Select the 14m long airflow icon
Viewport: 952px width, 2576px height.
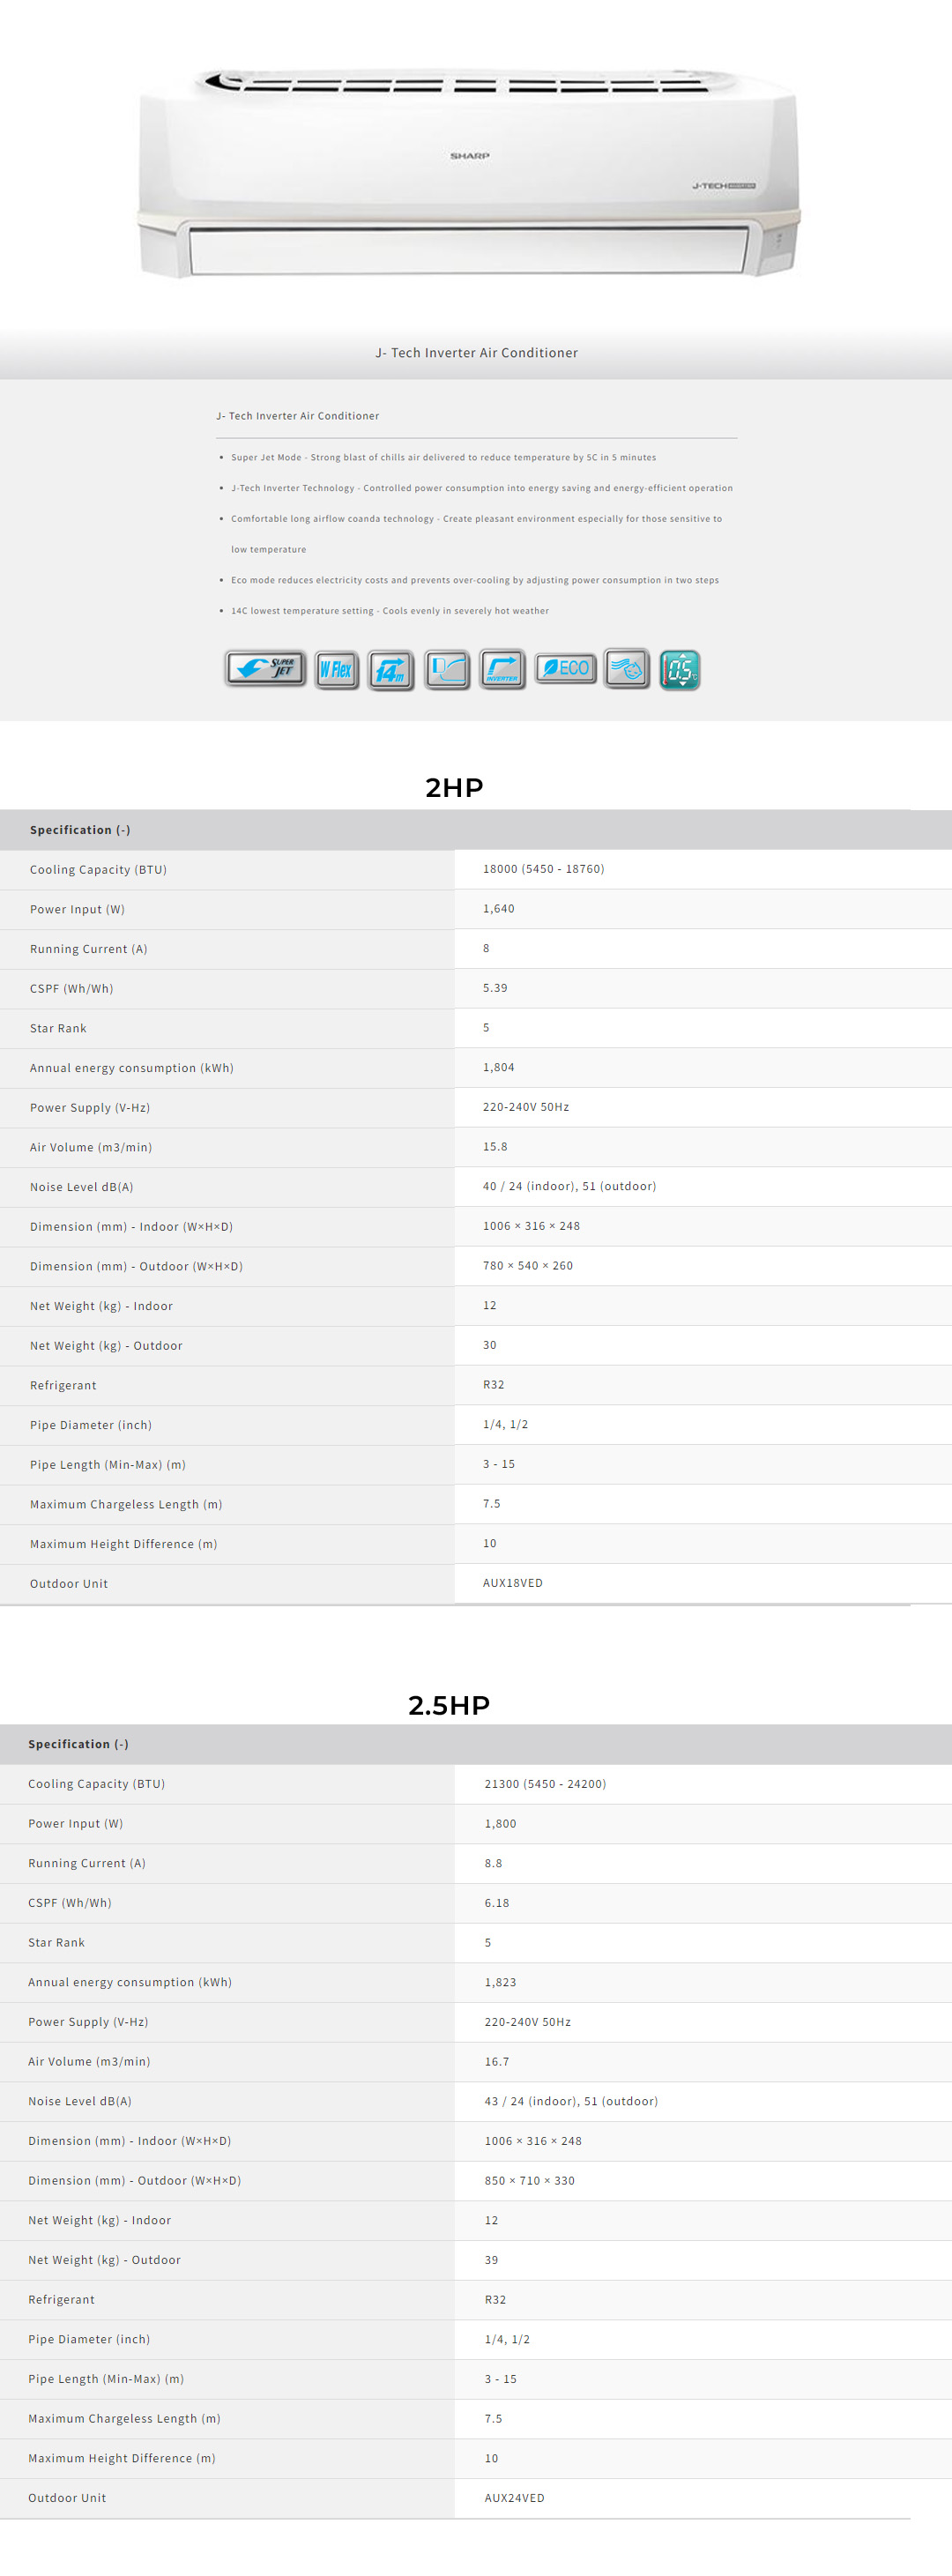(x=391, y=669)
